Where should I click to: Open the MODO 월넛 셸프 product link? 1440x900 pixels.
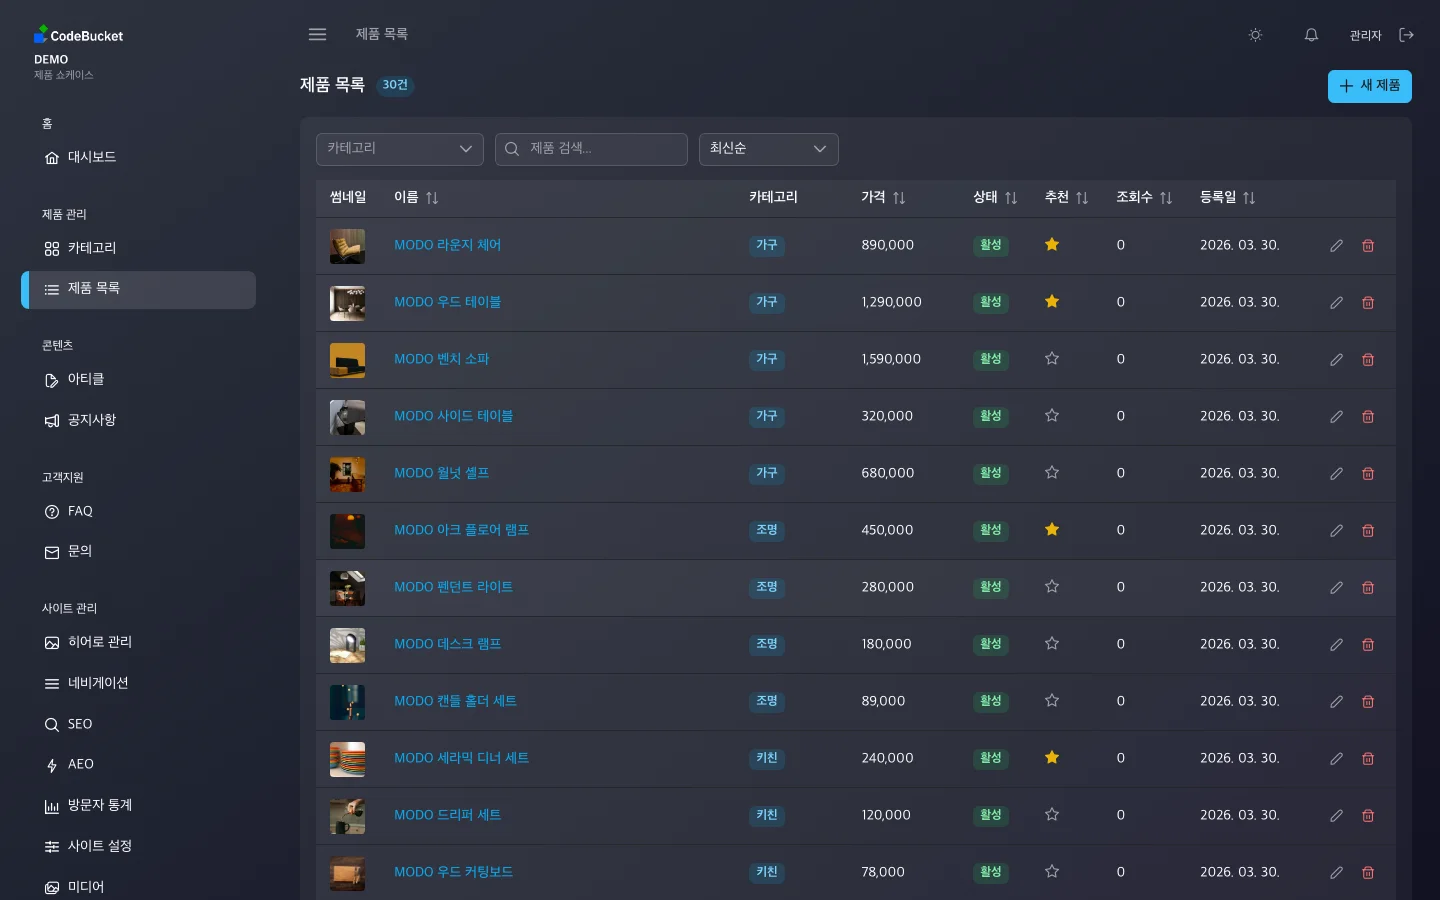[441, 473]
